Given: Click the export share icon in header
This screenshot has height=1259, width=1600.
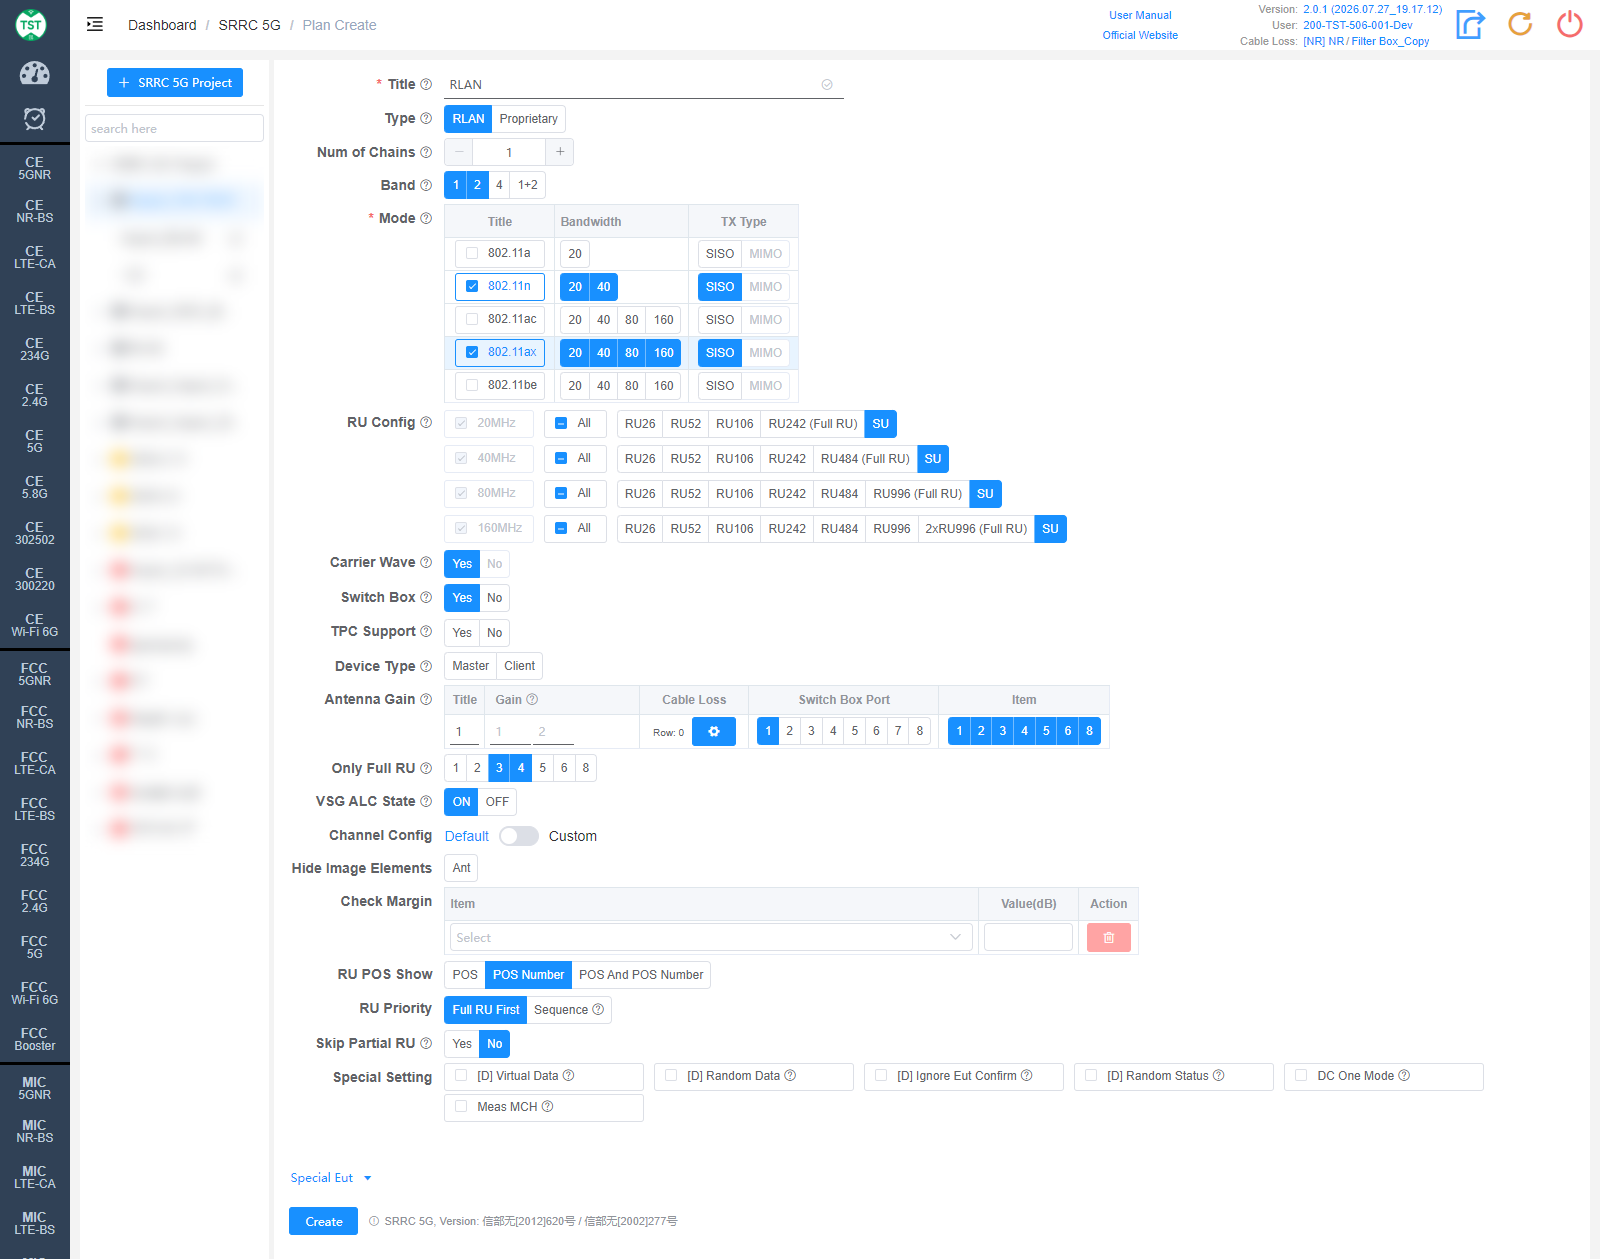Looking at the screenshot, I should [1470, 24].
